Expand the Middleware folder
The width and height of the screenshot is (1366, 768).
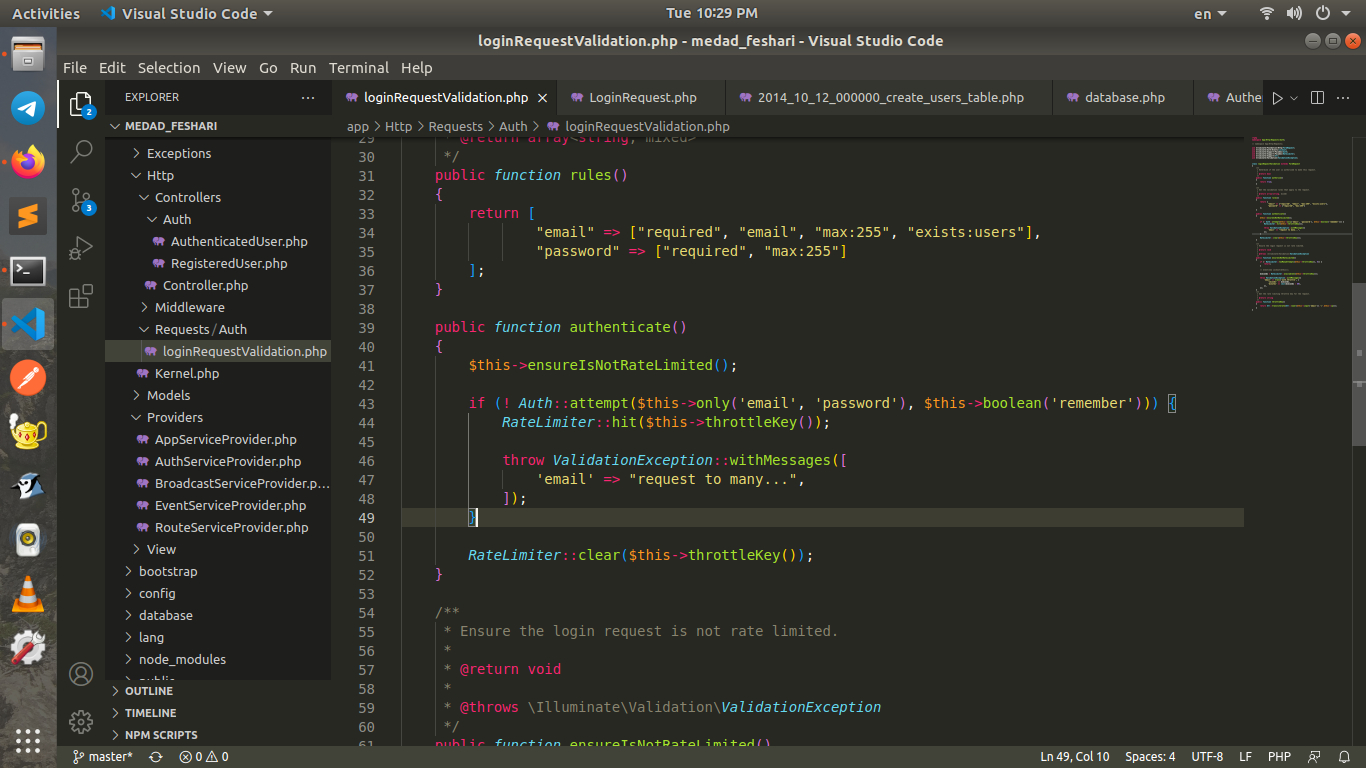point(218,307)
